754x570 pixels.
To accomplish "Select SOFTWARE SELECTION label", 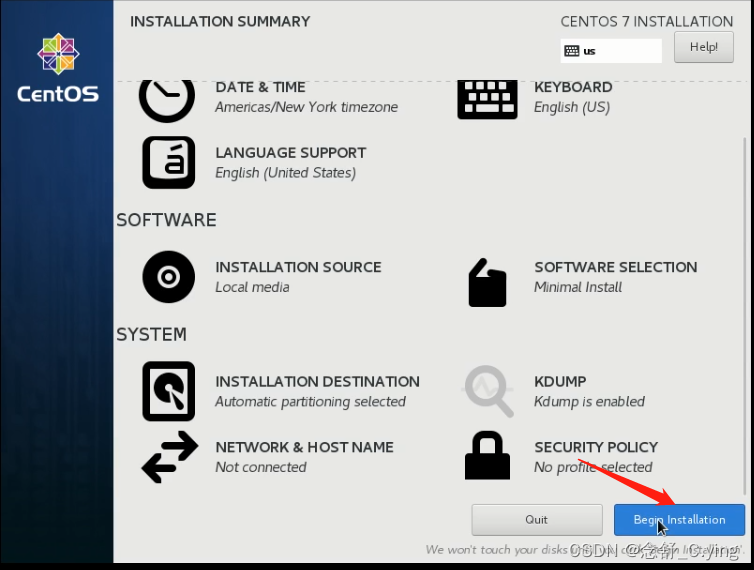I will pyautogui.click(x=616, y=267).
